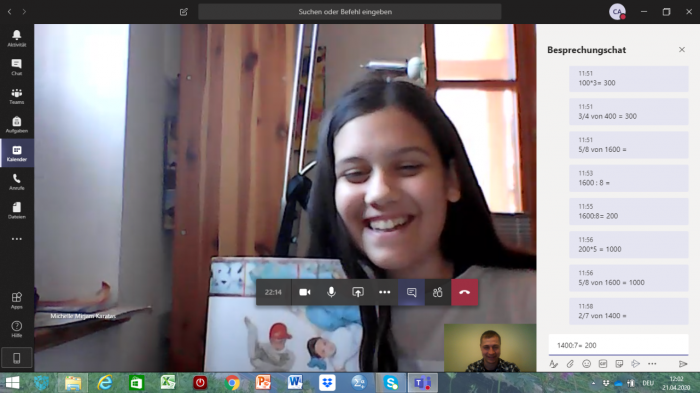Open Aufgaben in the left sidebar
This screenshot has height=393, width=700.
point(17,125)
